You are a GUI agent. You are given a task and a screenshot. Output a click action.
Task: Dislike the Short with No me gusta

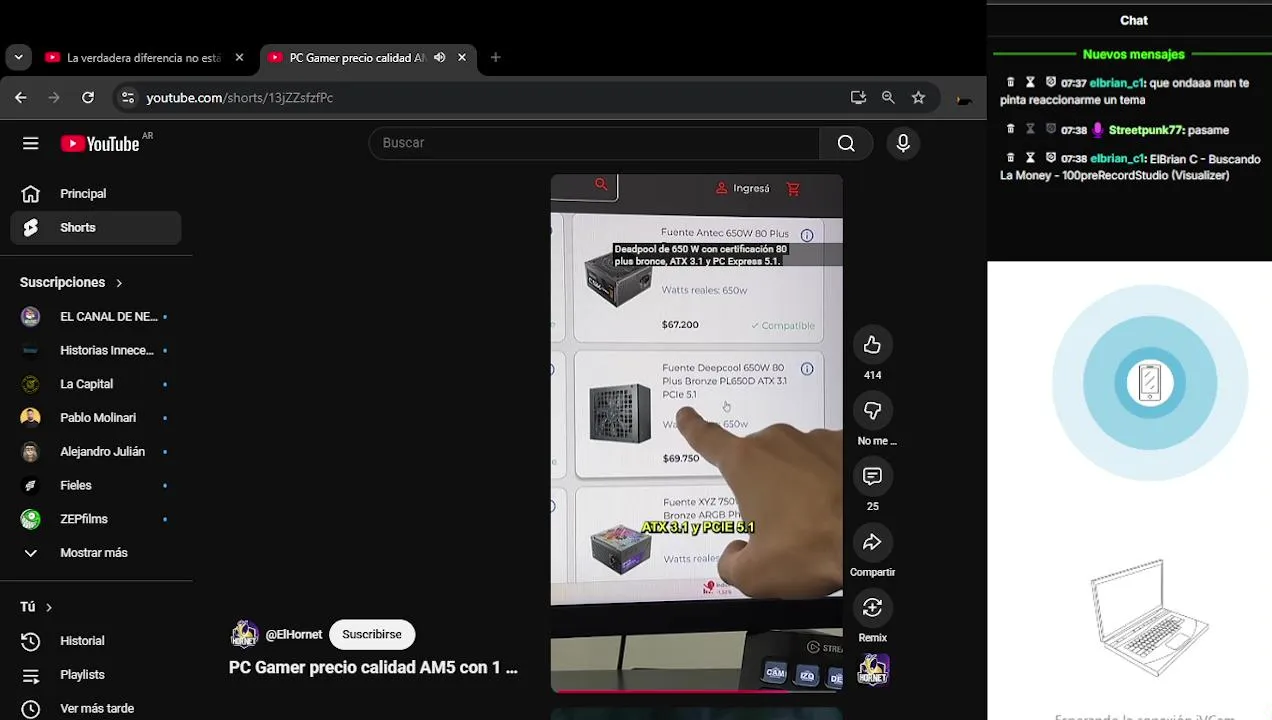point(872,411)
